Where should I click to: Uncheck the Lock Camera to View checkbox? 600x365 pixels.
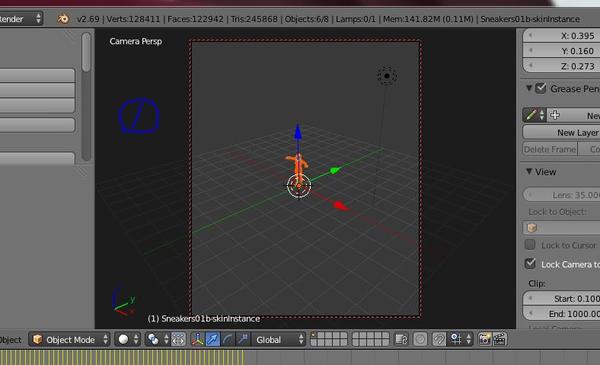(530, 264)
